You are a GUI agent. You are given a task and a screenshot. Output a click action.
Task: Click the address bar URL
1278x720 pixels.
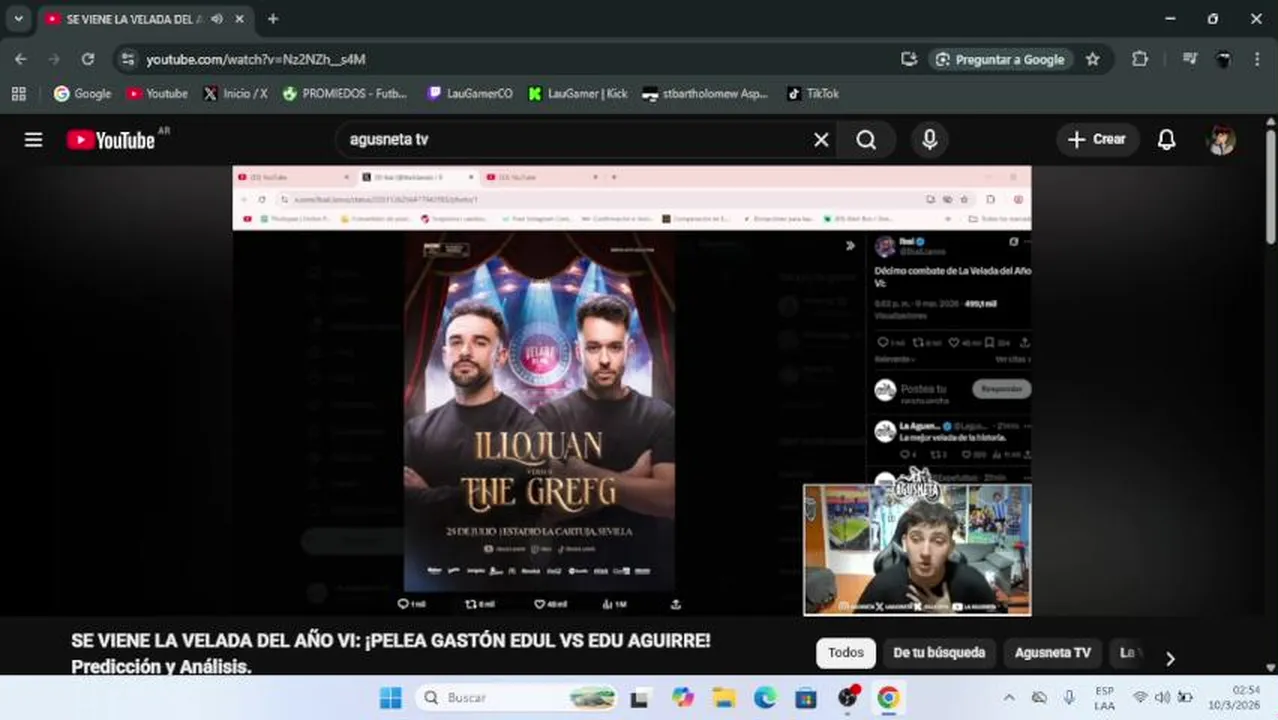(x=256, y=60)
